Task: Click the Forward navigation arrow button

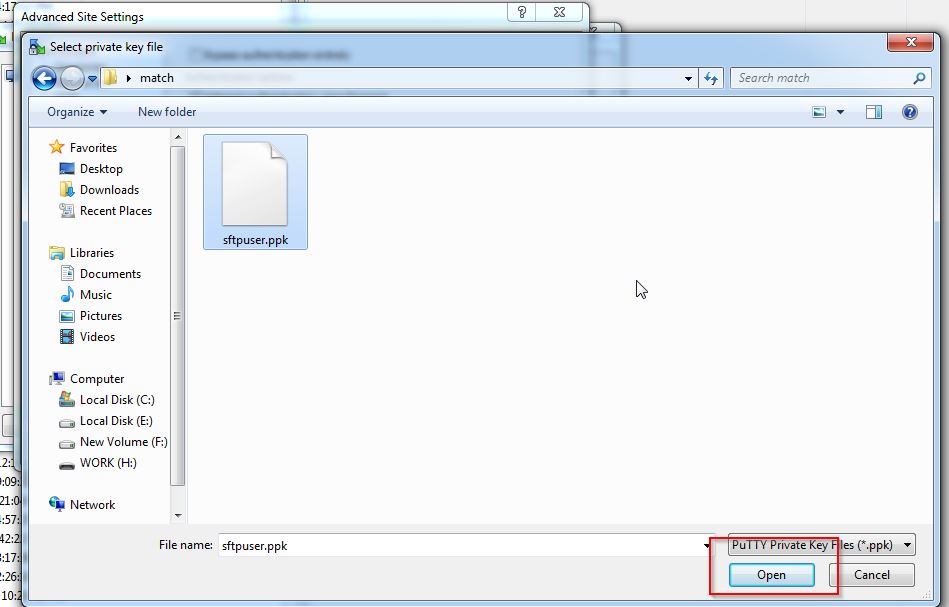Action: coord(72,78)
